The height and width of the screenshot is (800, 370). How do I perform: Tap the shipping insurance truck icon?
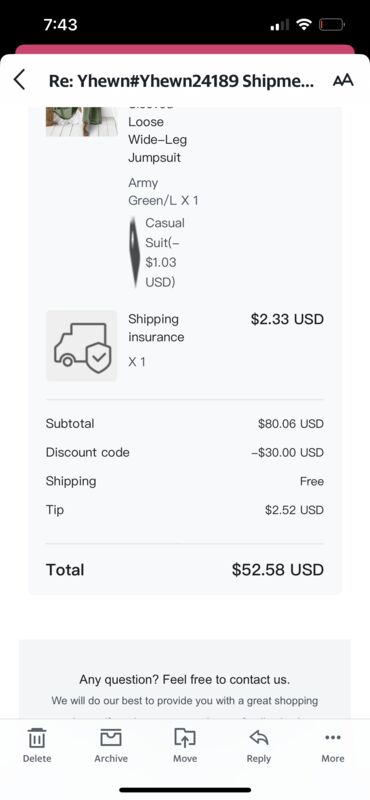(82, 345)
